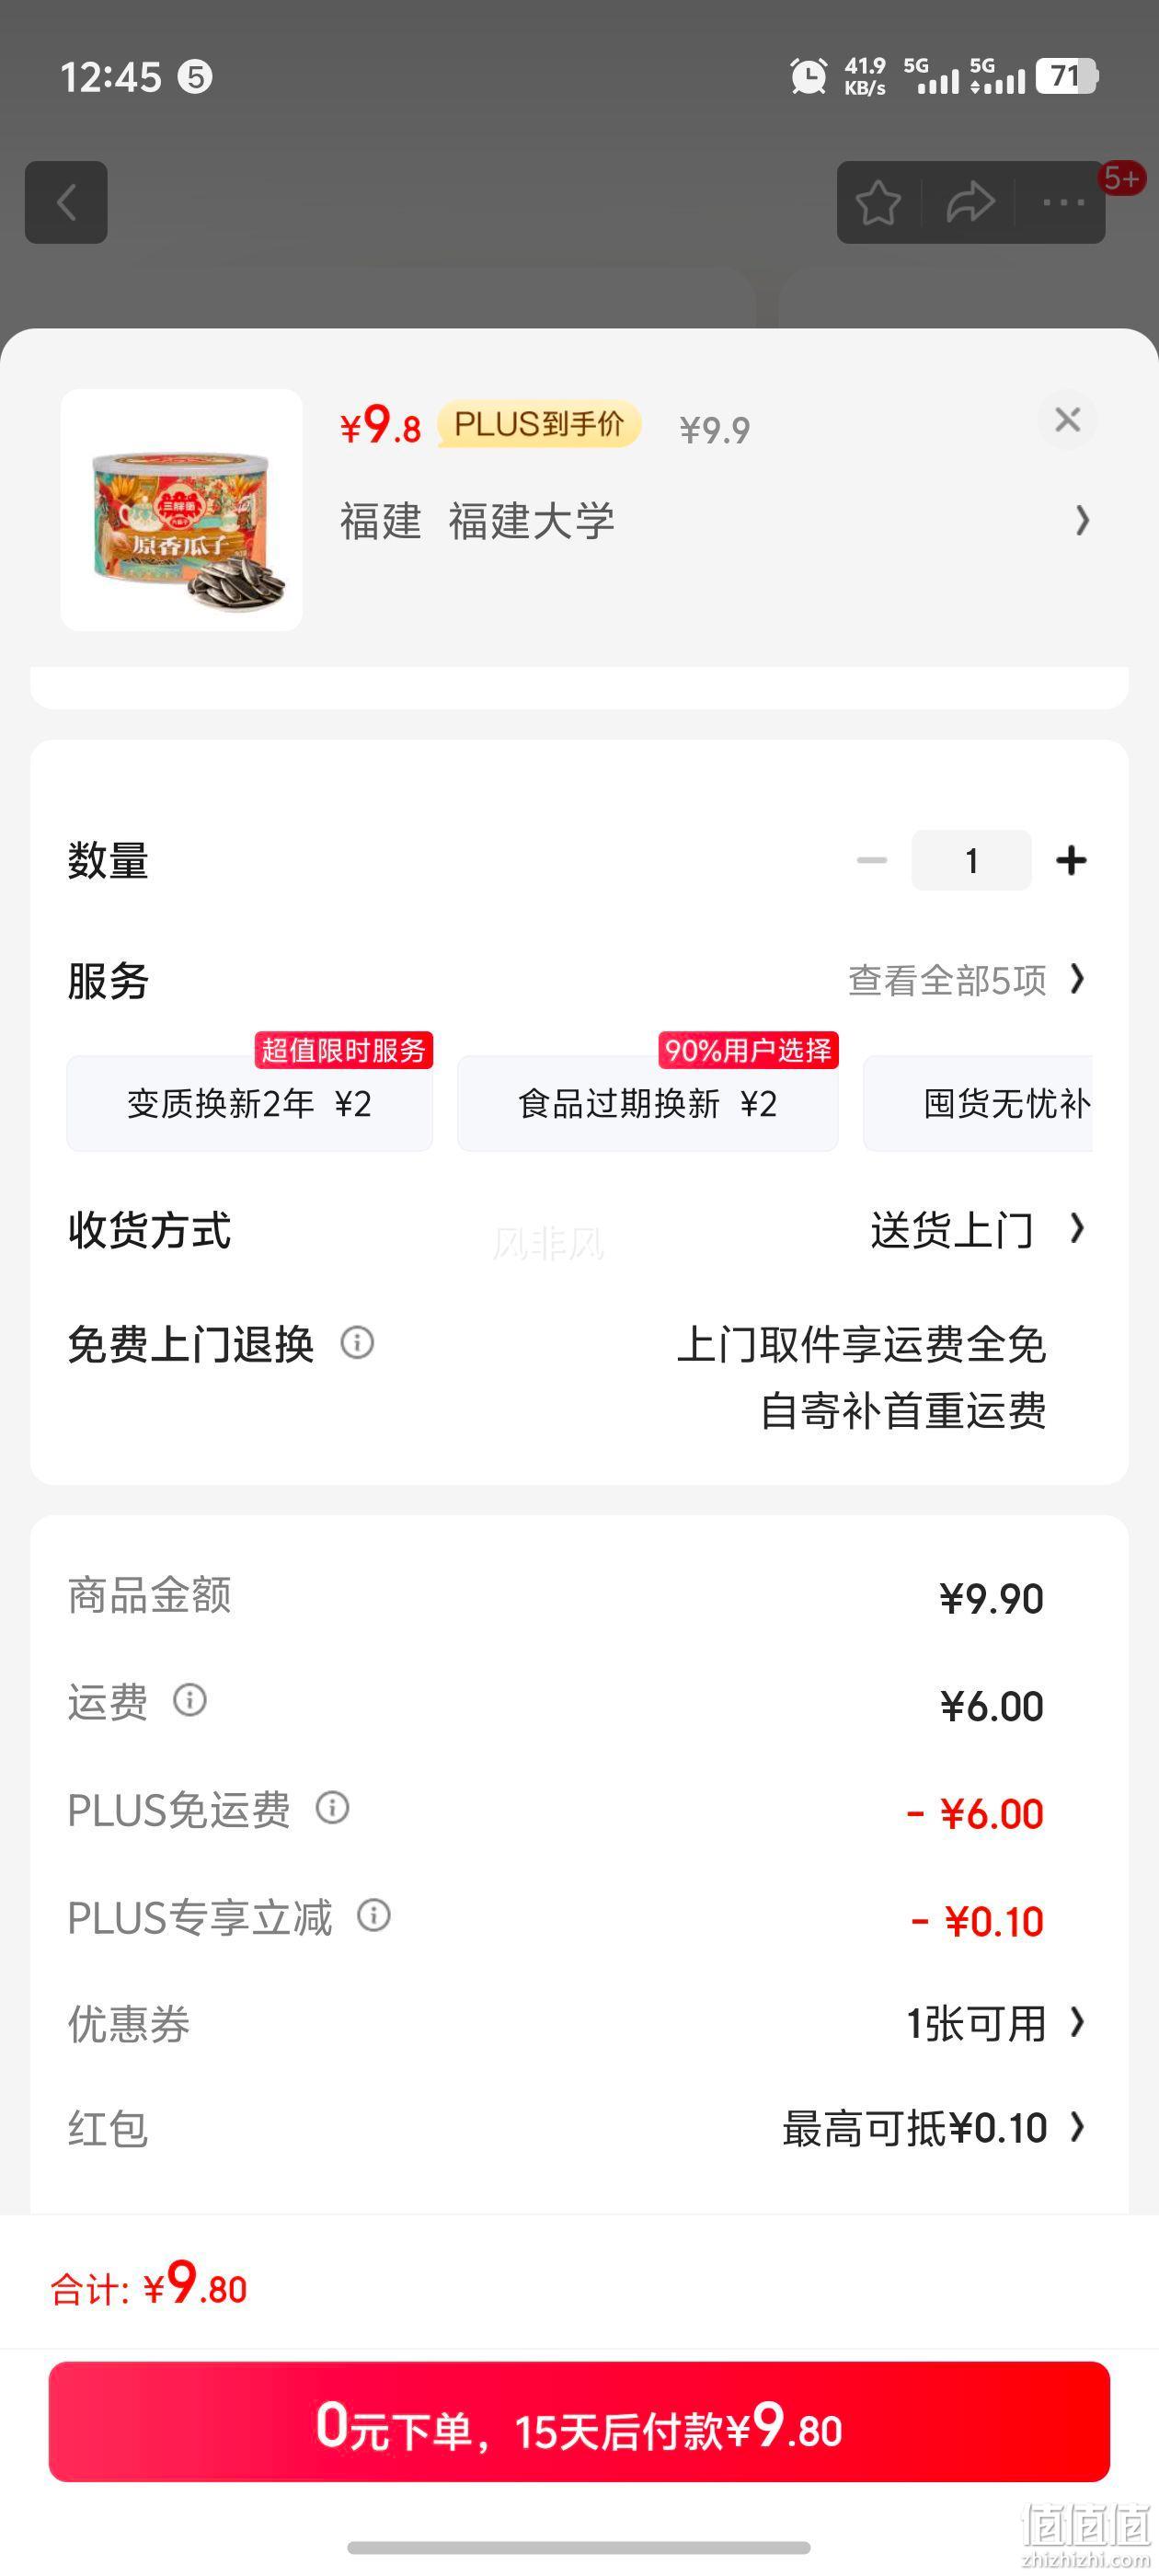
Task: Tap 0元下单 15天后付款 button
Action: click(579, 2421)
